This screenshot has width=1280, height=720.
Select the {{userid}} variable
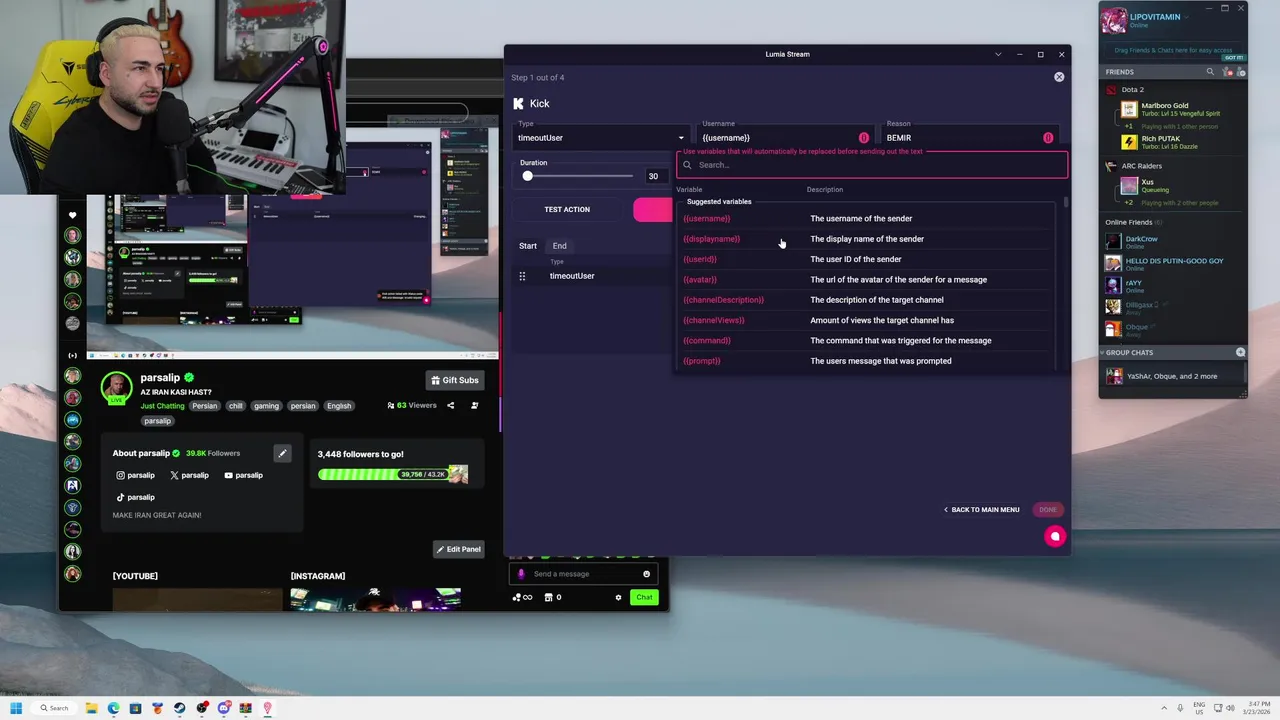tap(700, 259)
